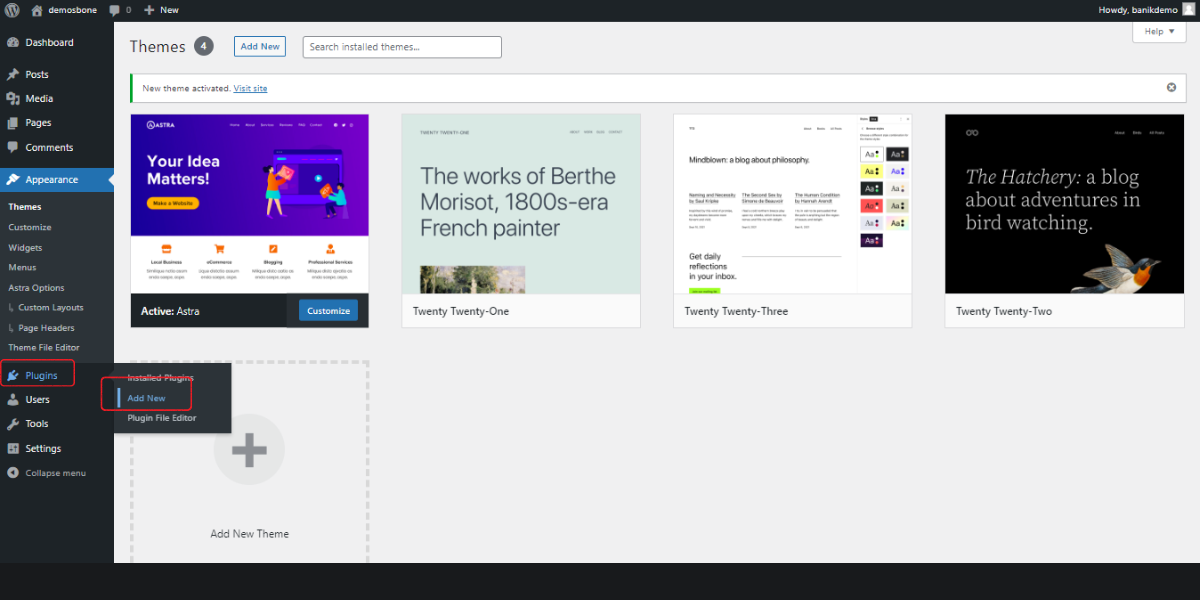The image size is (1200, 600).
Task: Open the Astra theme screenshot
Action: [x=250, y=204]
